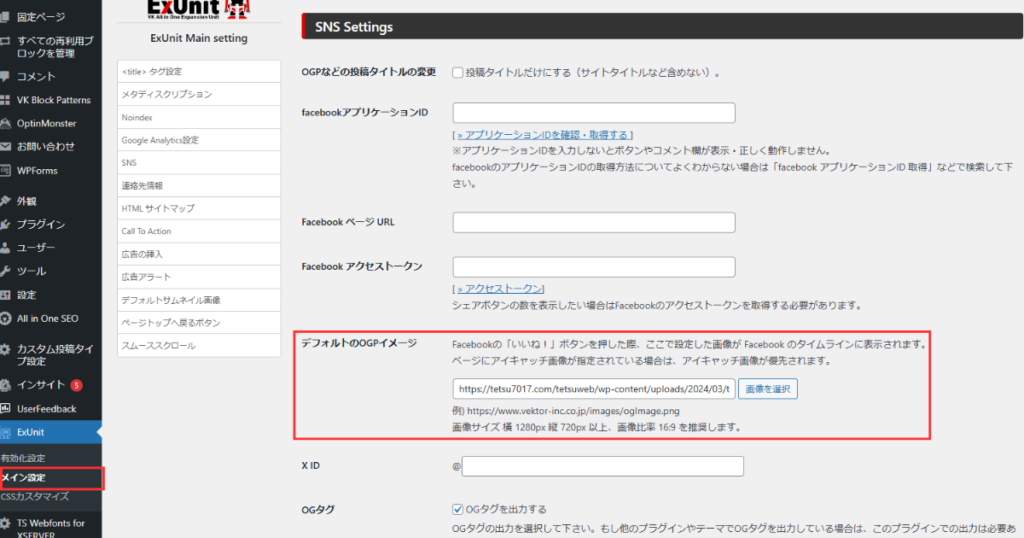Open 有効化設定 submenu
1024x538 pixels.
(x=24, y=458)
